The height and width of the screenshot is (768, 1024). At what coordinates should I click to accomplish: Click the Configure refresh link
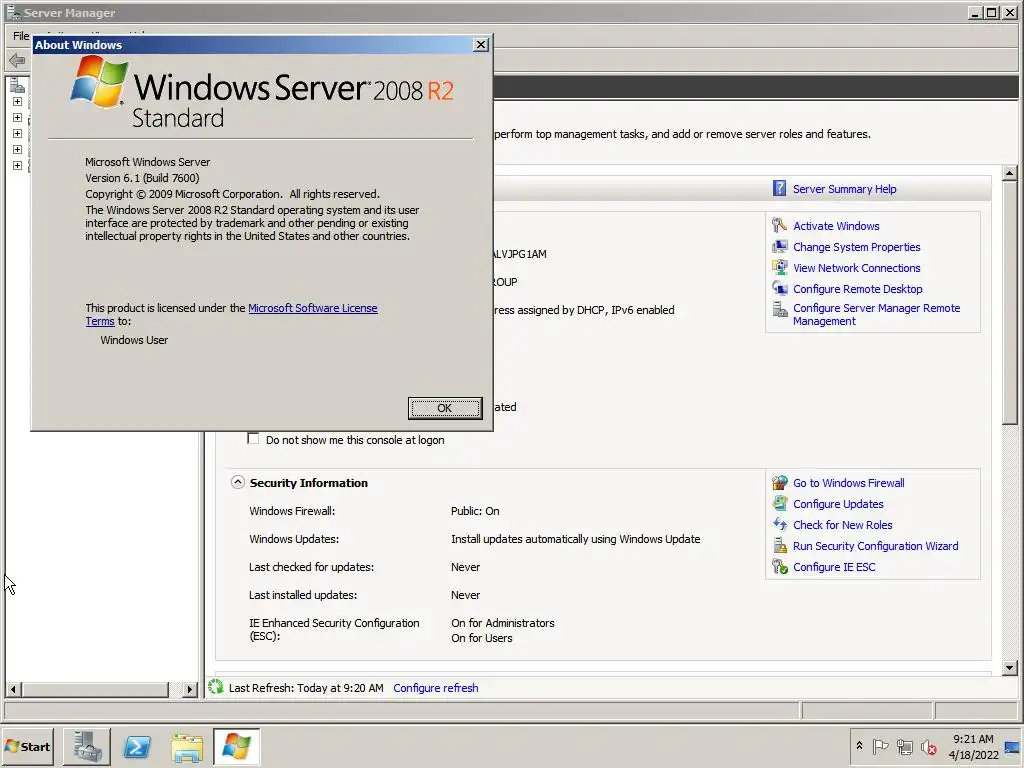click(x=436, y=688)
